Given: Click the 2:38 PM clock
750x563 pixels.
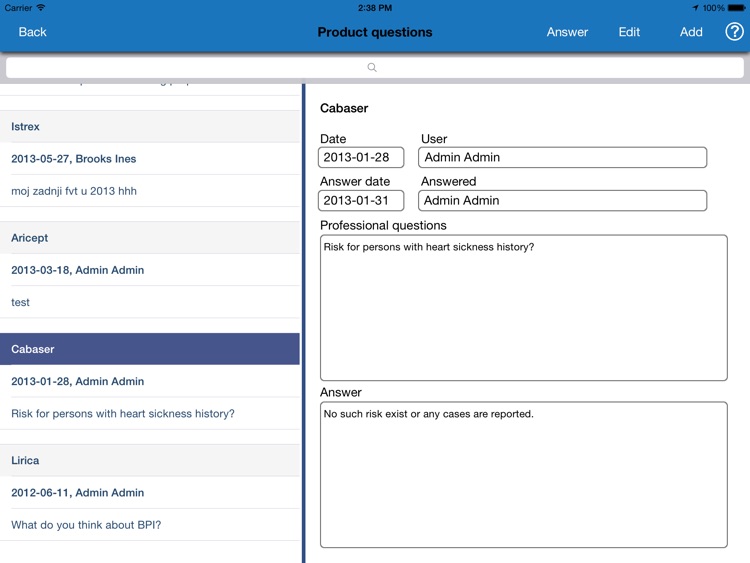Looking at the screenshot, I should coord(375,8).
